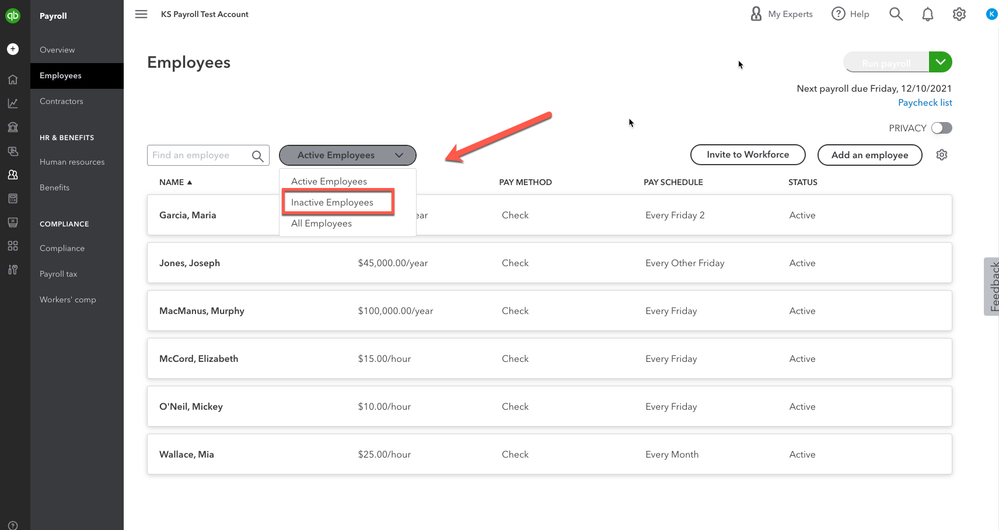Open Contractors in the sidebar

(61, 101)
